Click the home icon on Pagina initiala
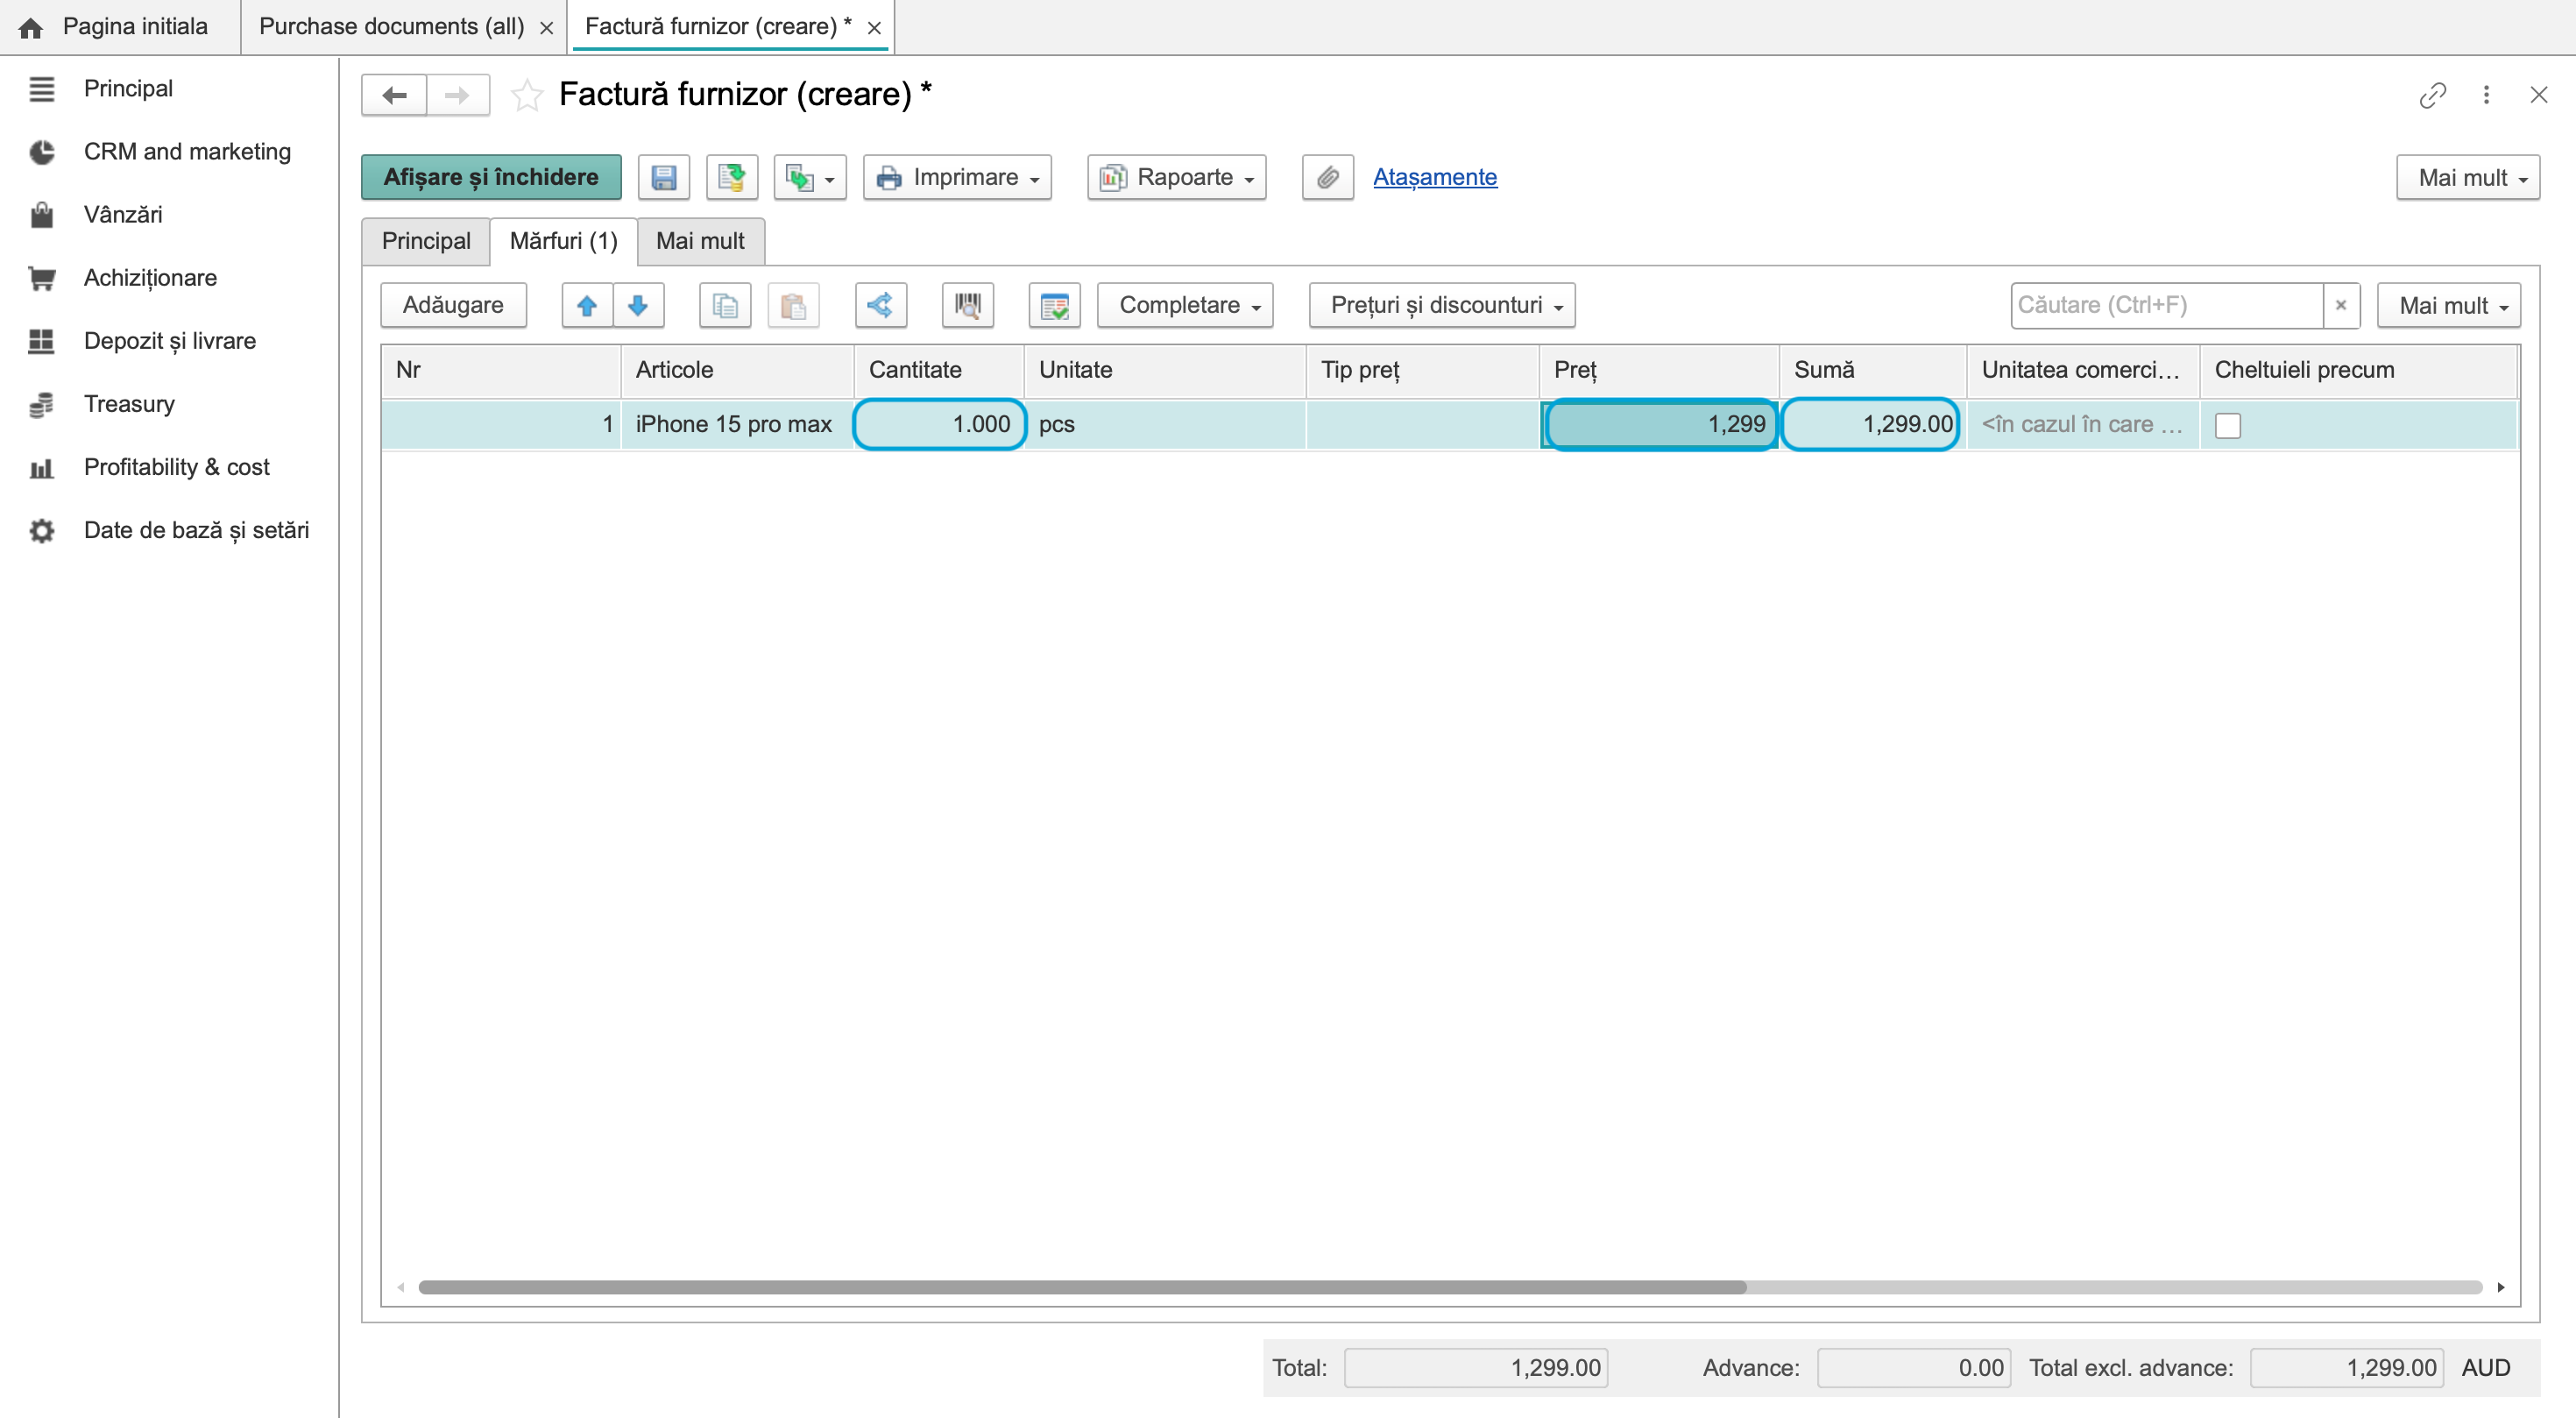The image size is (2576, 1418). [31, 27]
